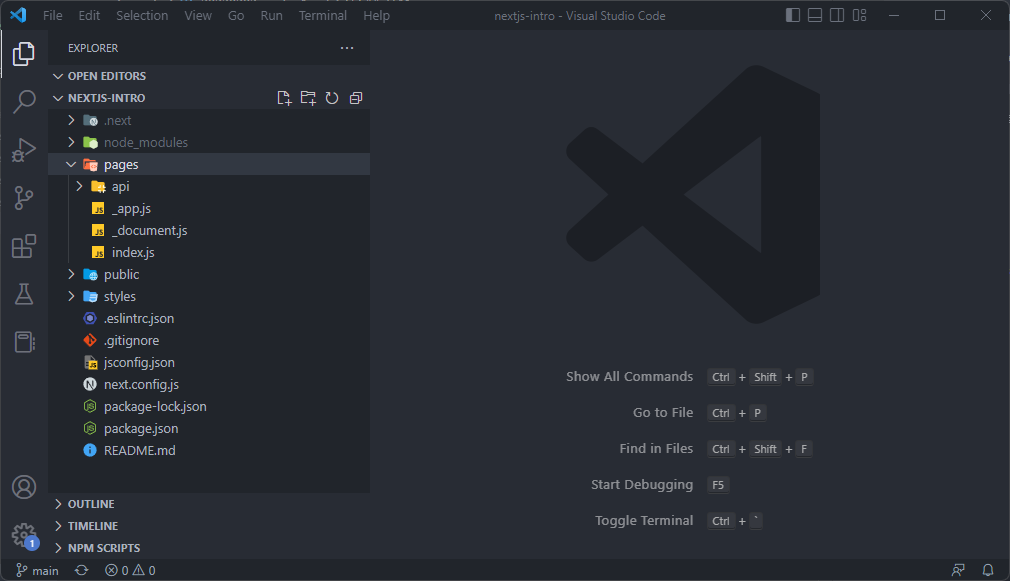The height and width of the screenshot is (581, 1010).
Task: Open the Extensions view
Action: point(24,246)
